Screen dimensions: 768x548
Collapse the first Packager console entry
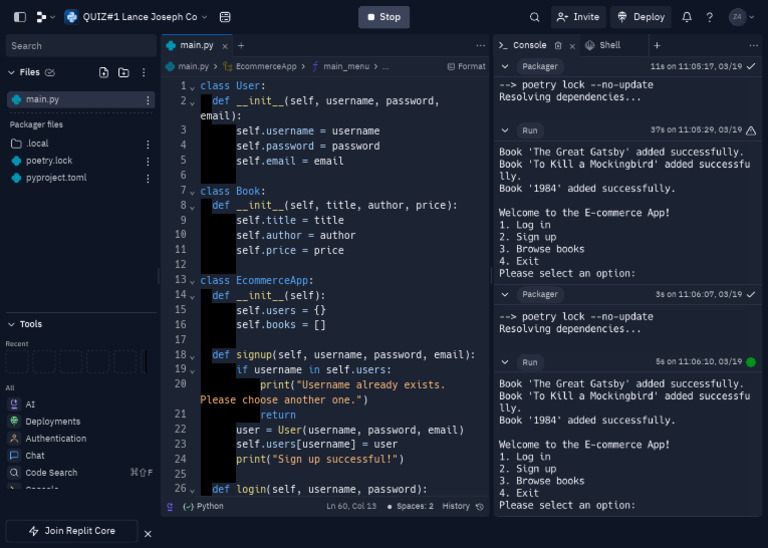point(505,66)
